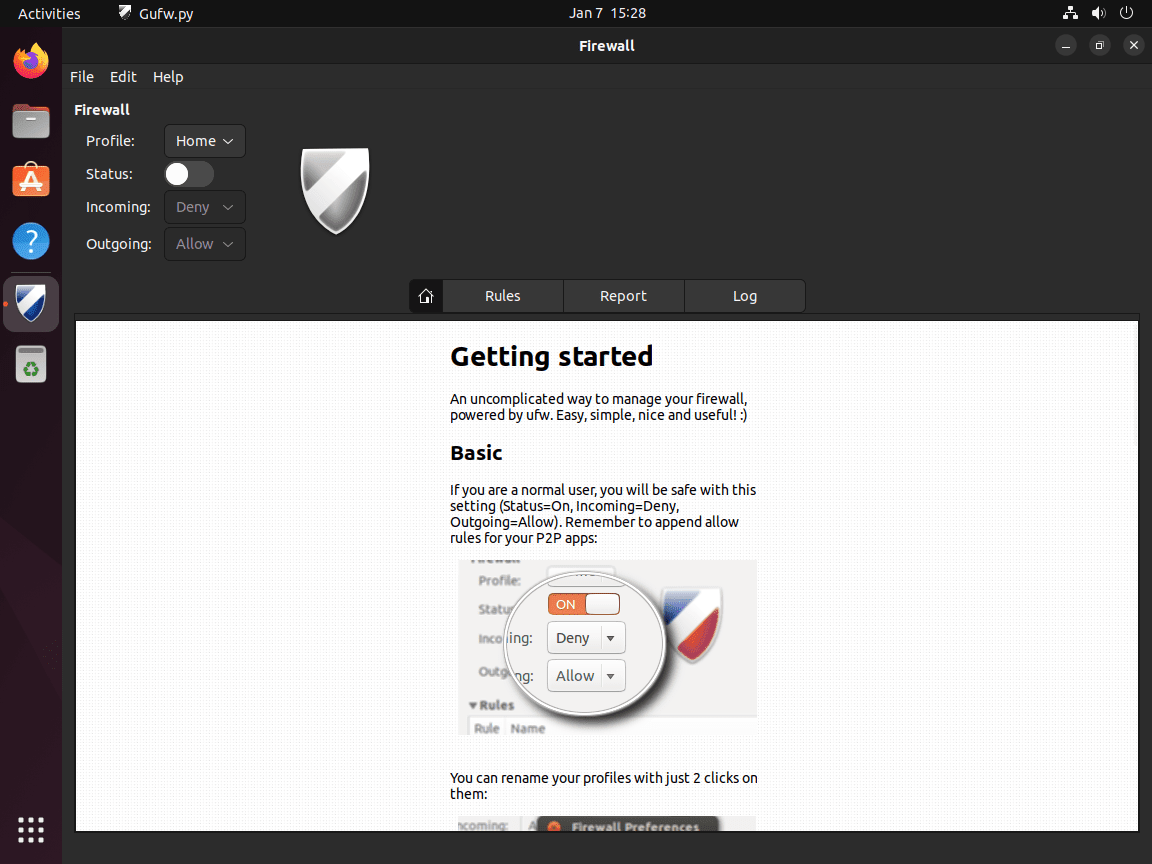This screenshot has width=1152, height=864.
Task: Click the Gufw shield icon in the dock
Action: [30, 303]
